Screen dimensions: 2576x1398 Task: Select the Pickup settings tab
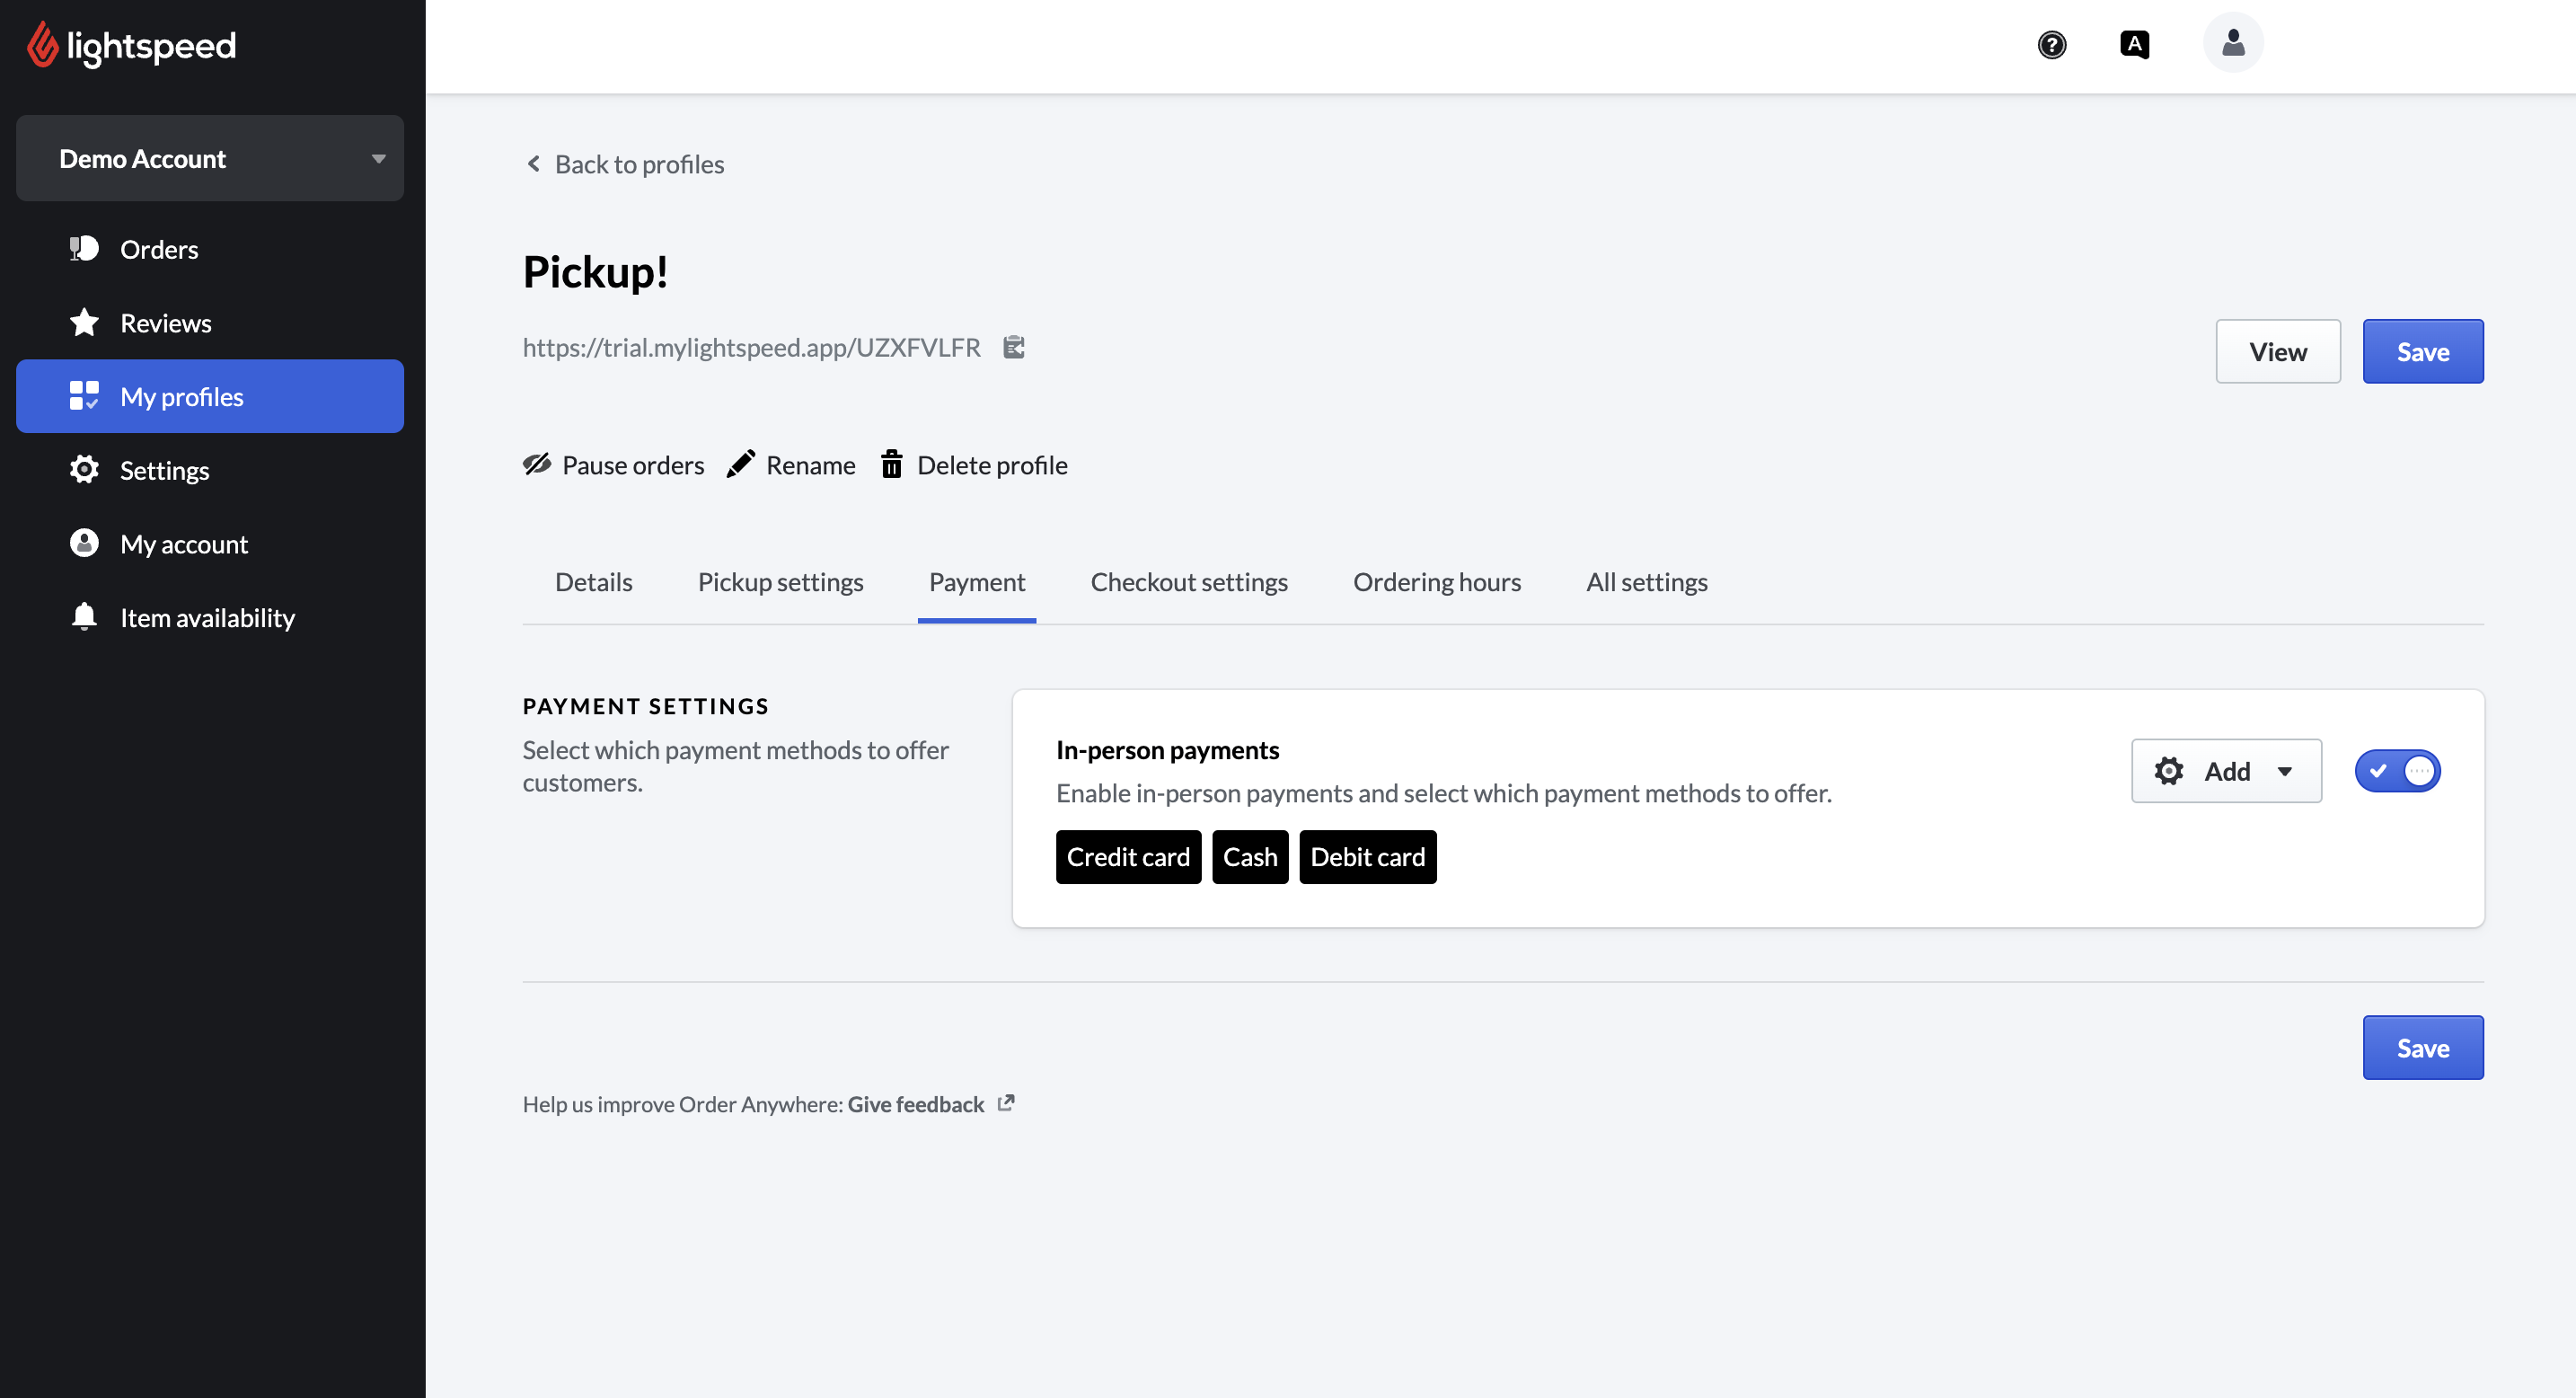pyautogui.click(x=780, y=582)
